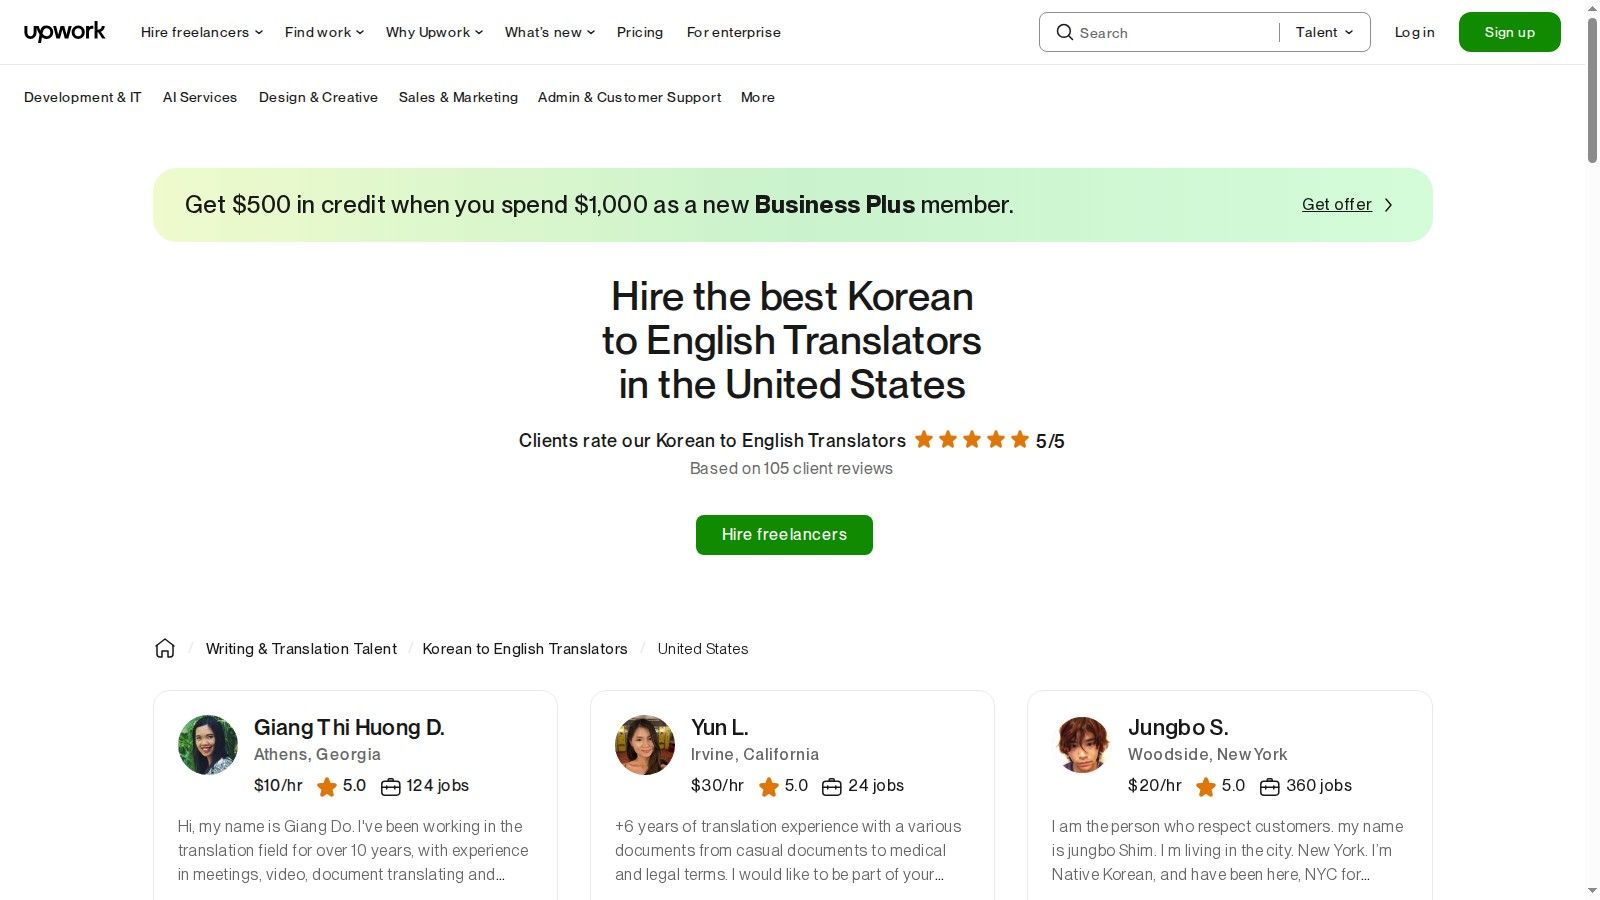Select the Design & Creative category
The width and height of the screenshot is (1600, 900).
[x=318, y=97]
